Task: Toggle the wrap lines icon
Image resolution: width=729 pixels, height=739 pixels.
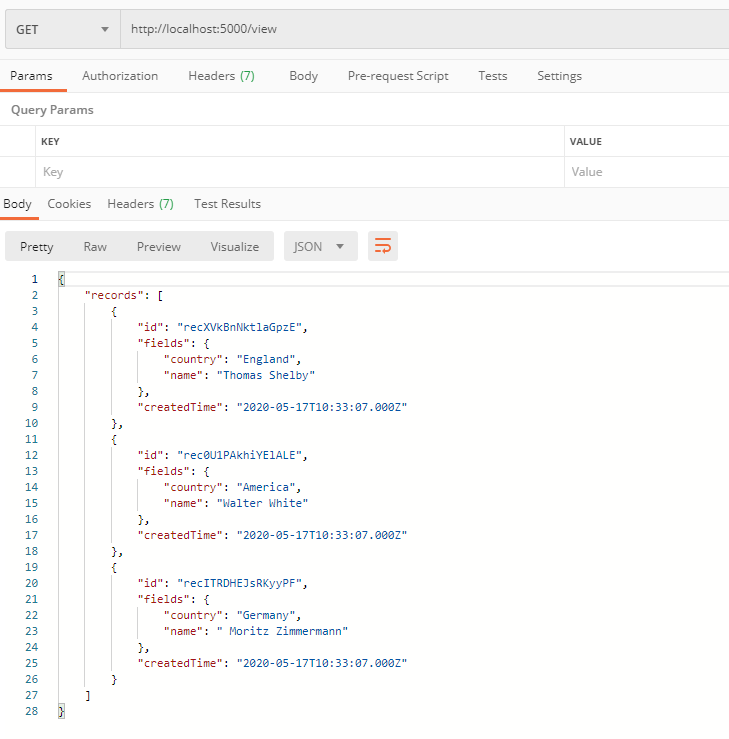Action: click(x=383, y=246)
